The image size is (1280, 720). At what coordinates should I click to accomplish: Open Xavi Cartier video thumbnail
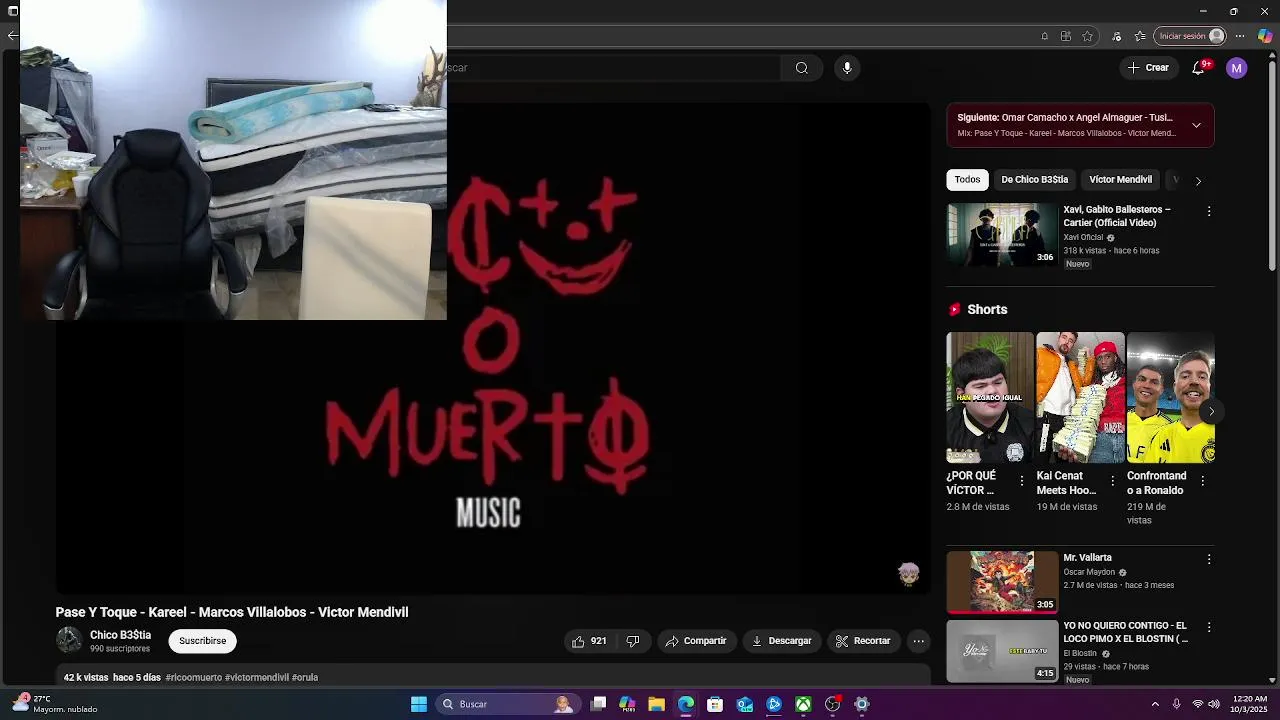[x=1002, y=235]
